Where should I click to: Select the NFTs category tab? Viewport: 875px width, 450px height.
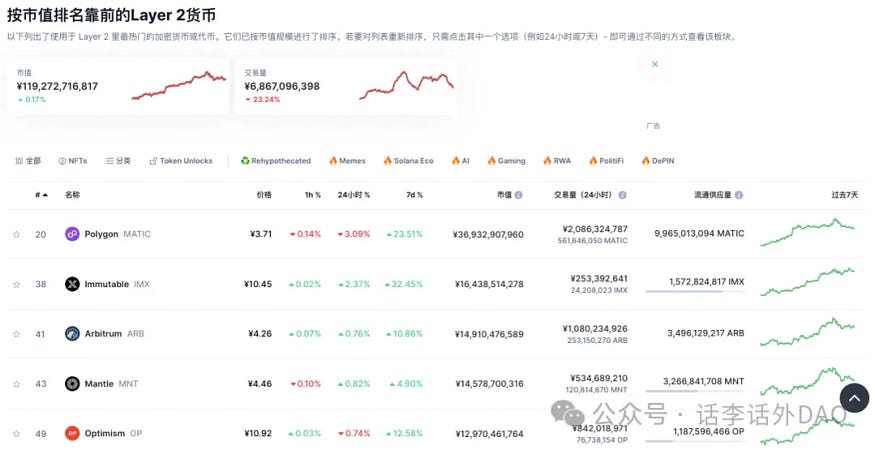tap(72, 161)
